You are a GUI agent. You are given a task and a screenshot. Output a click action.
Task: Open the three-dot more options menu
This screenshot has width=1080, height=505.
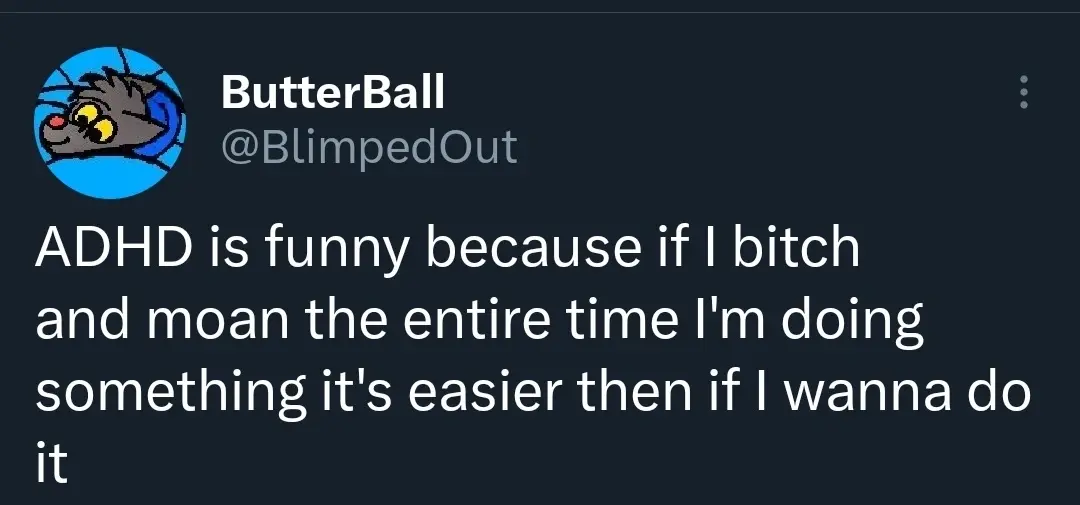(1022, 93)
